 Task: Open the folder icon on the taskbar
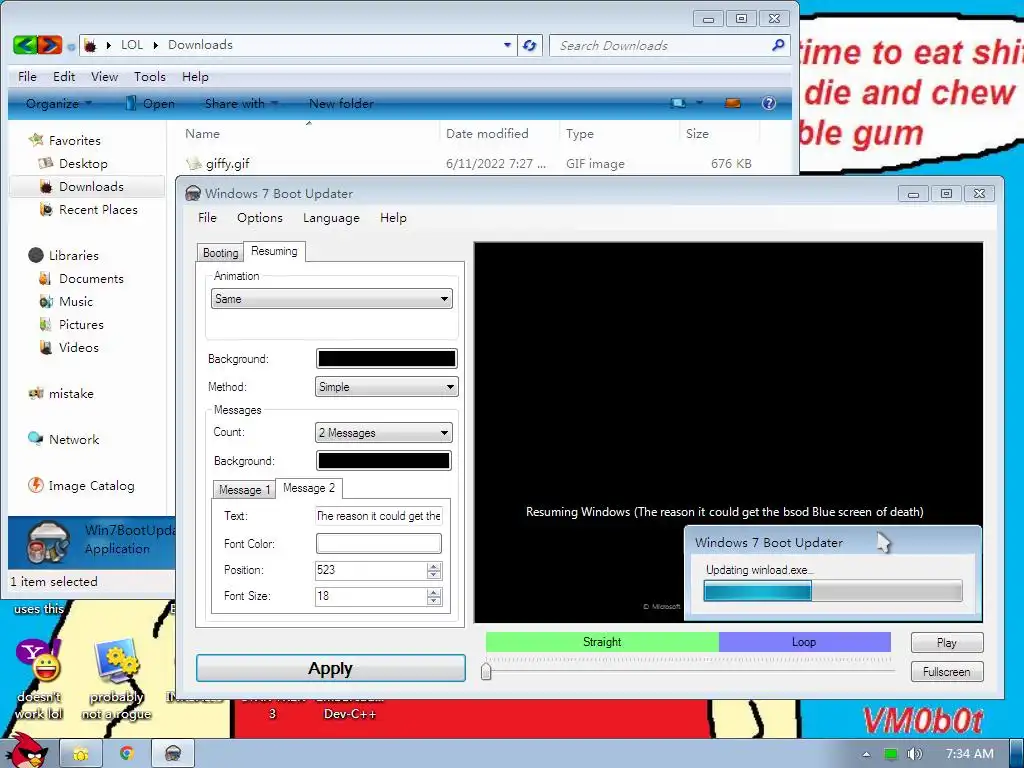(80, 754)
